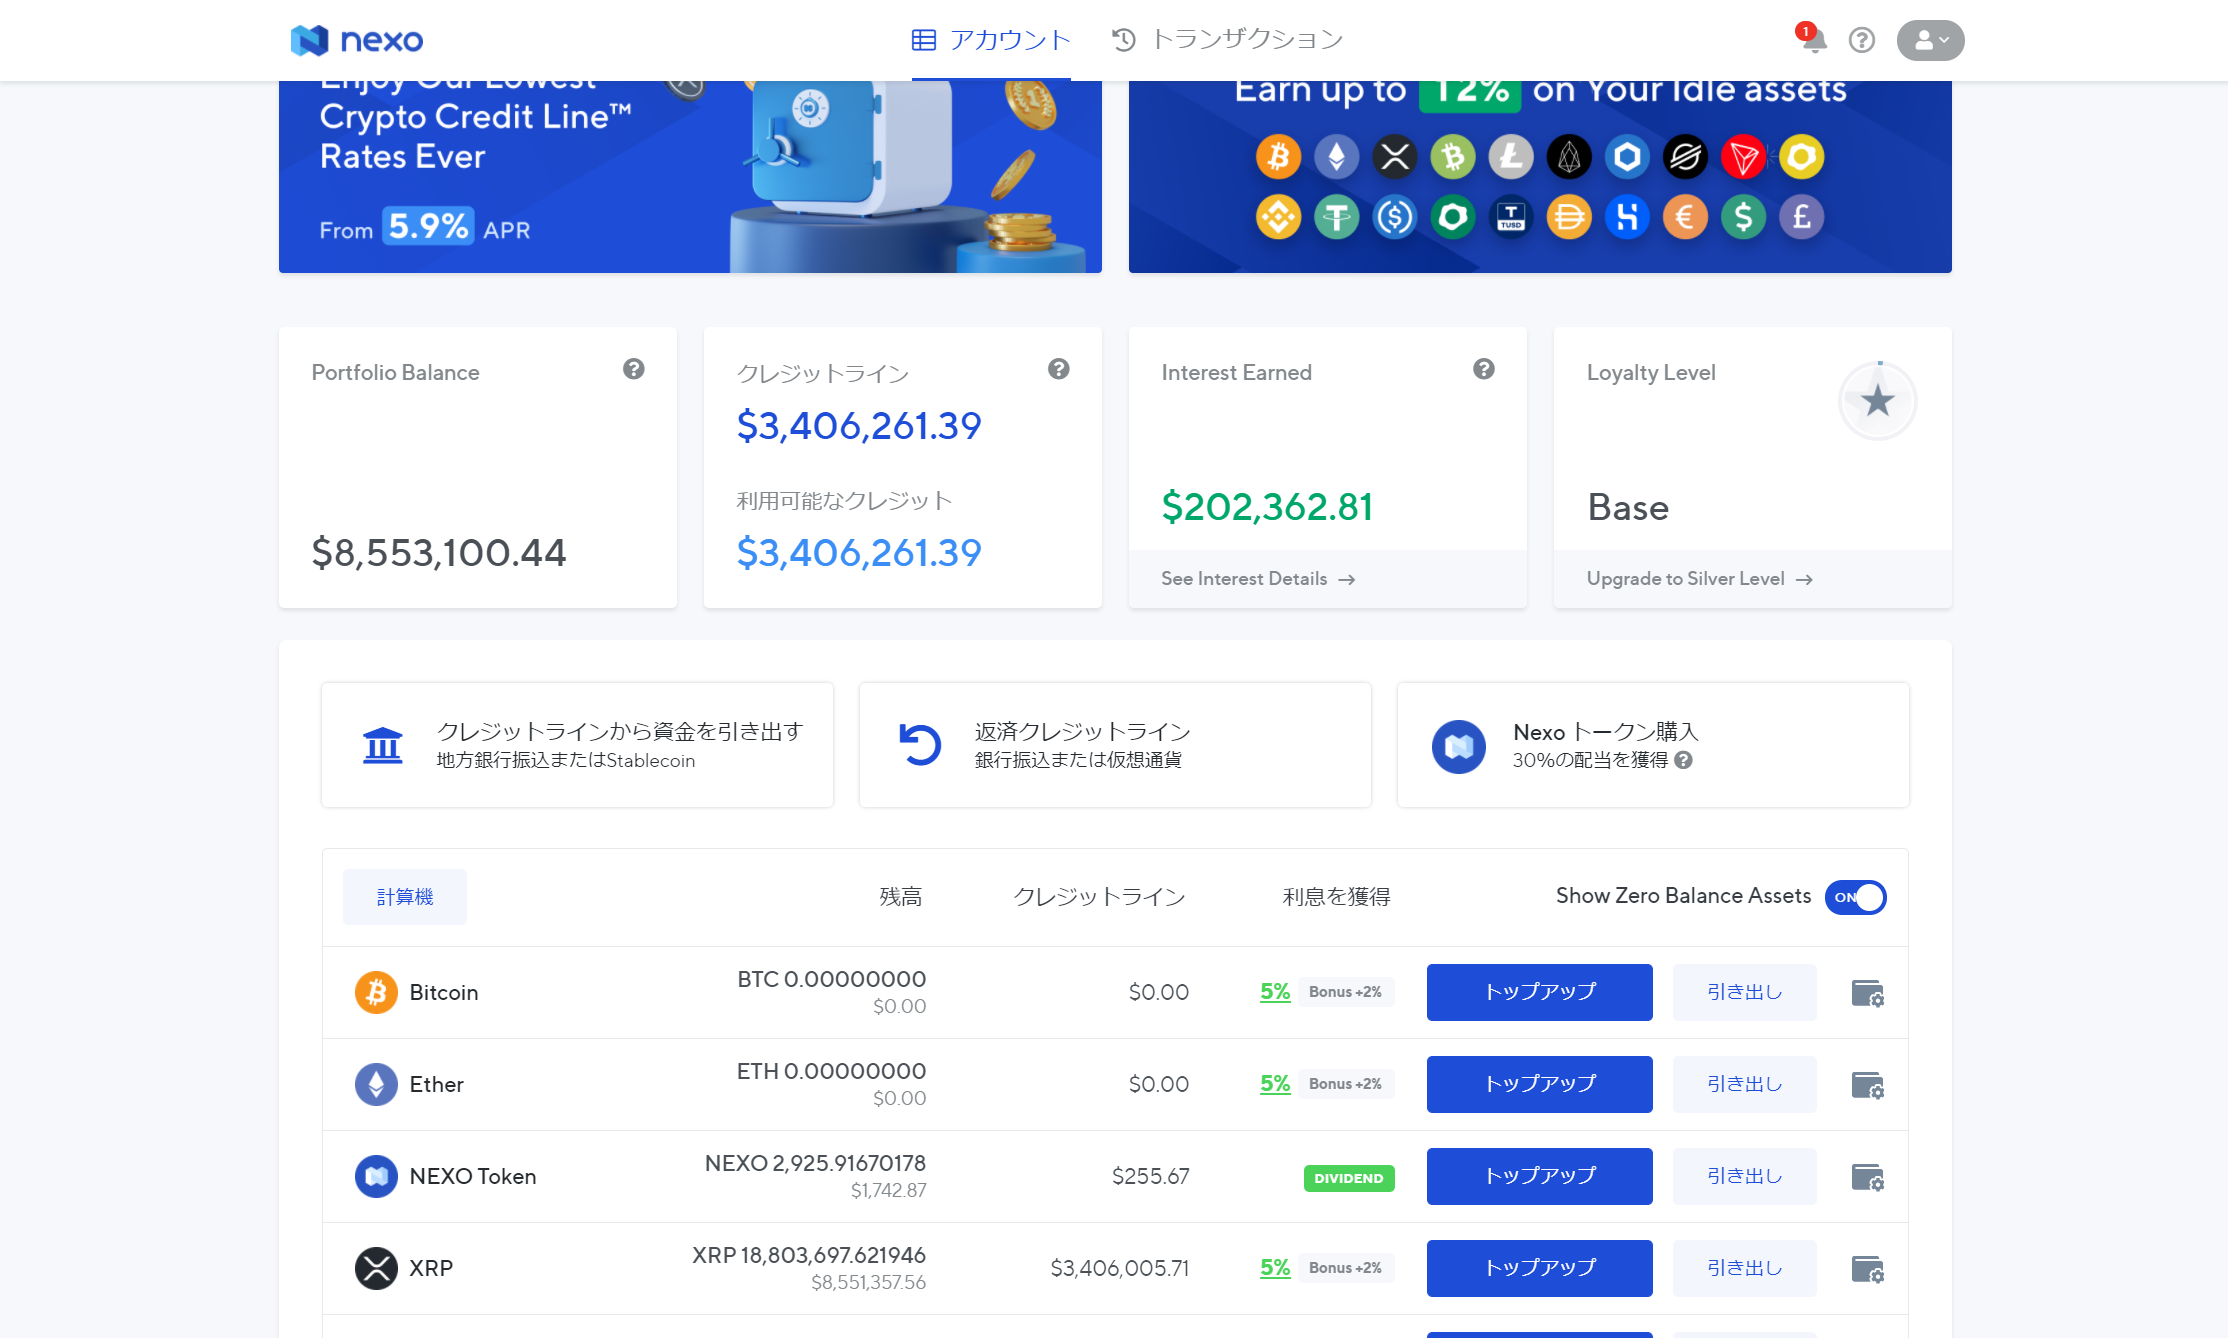
Task: Open Upgrade to Silver Level link
Action: pyautogui.click(x=1699, y=579)
